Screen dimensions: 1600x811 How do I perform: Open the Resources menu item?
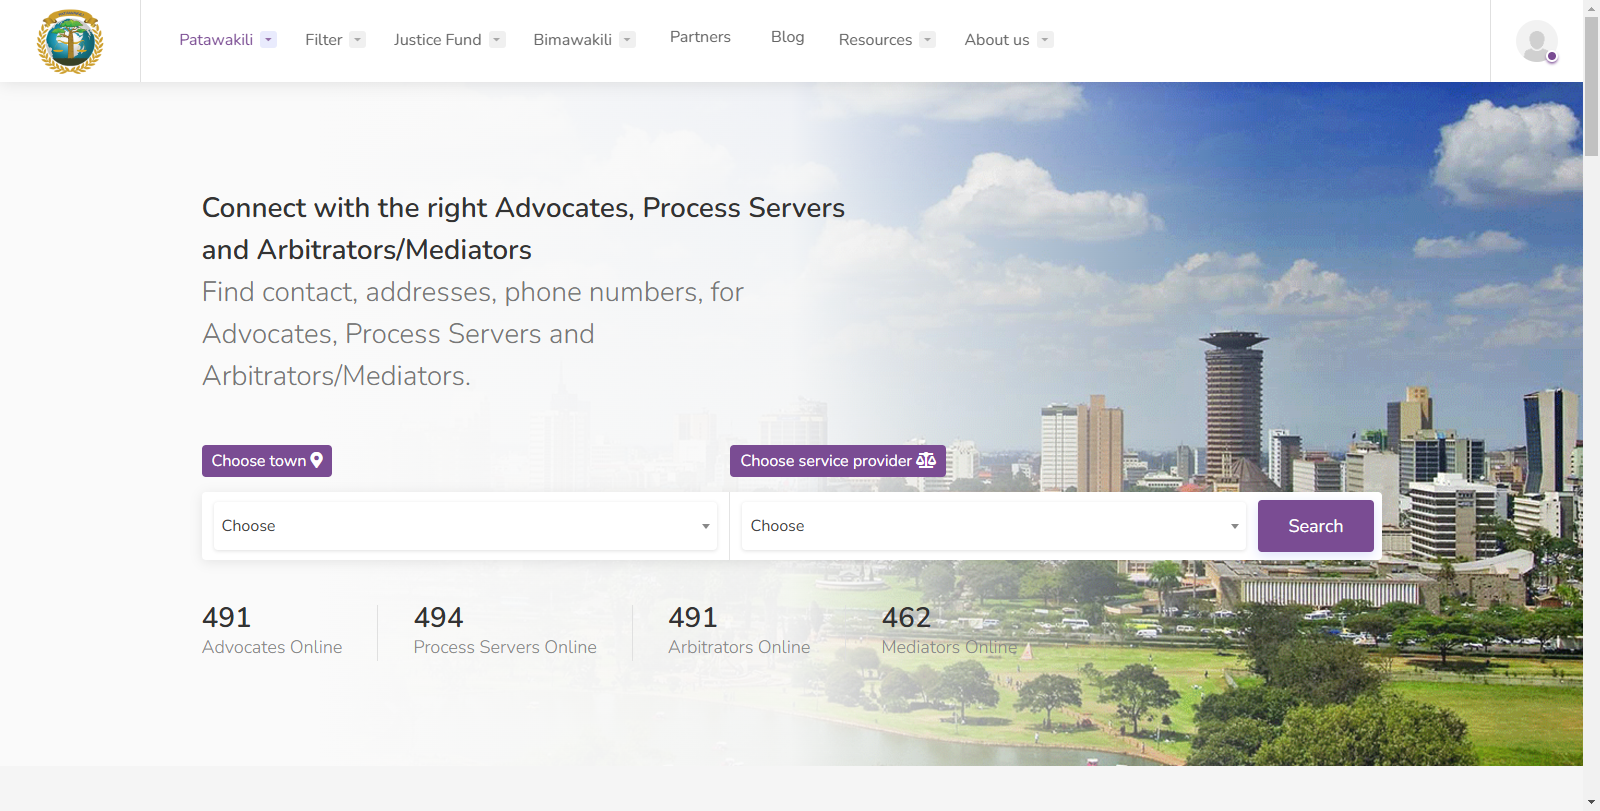coord(875,40)
